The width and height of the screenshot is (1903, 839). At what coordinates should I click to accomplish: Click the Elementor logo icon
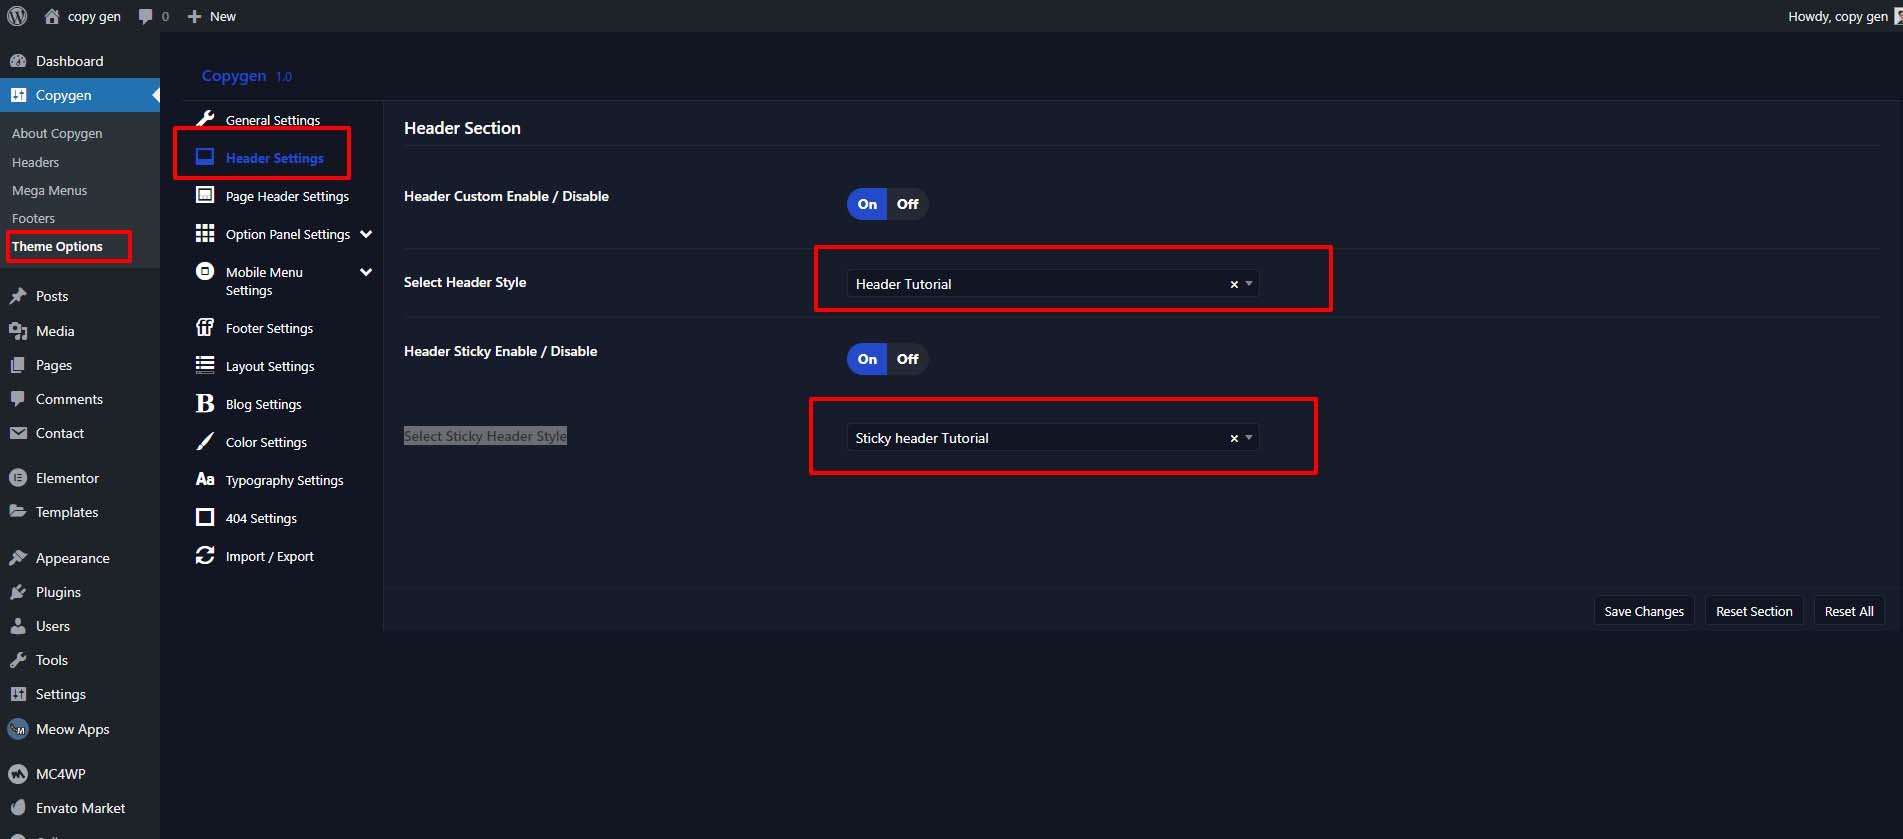click(18, 478)
